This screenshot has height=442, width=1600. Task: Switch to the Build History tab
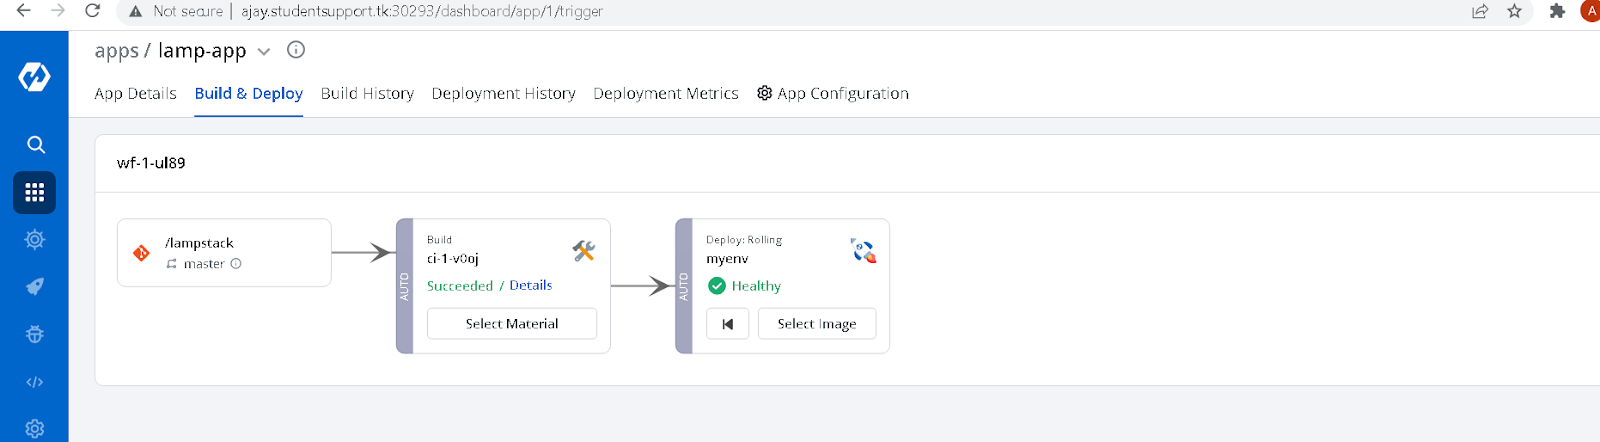(x=367, y=93)
